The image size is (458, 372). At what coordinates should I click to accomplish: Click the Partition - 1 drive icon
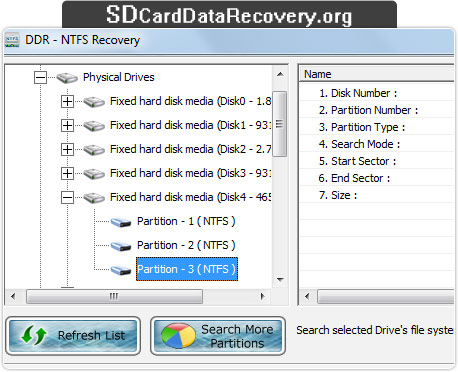click(121, 222)
